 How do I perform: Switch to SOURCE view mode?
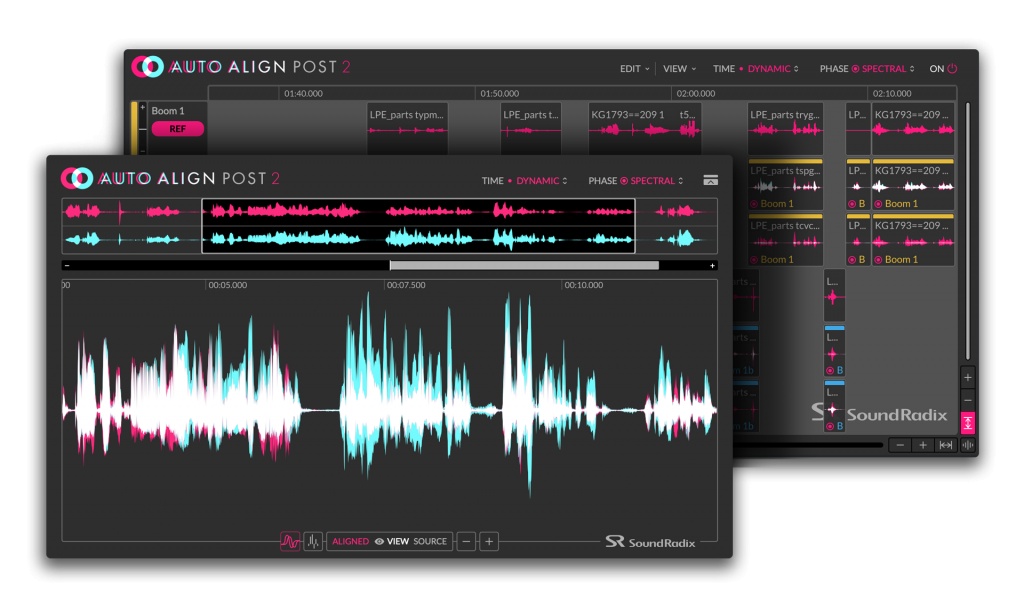432,541
